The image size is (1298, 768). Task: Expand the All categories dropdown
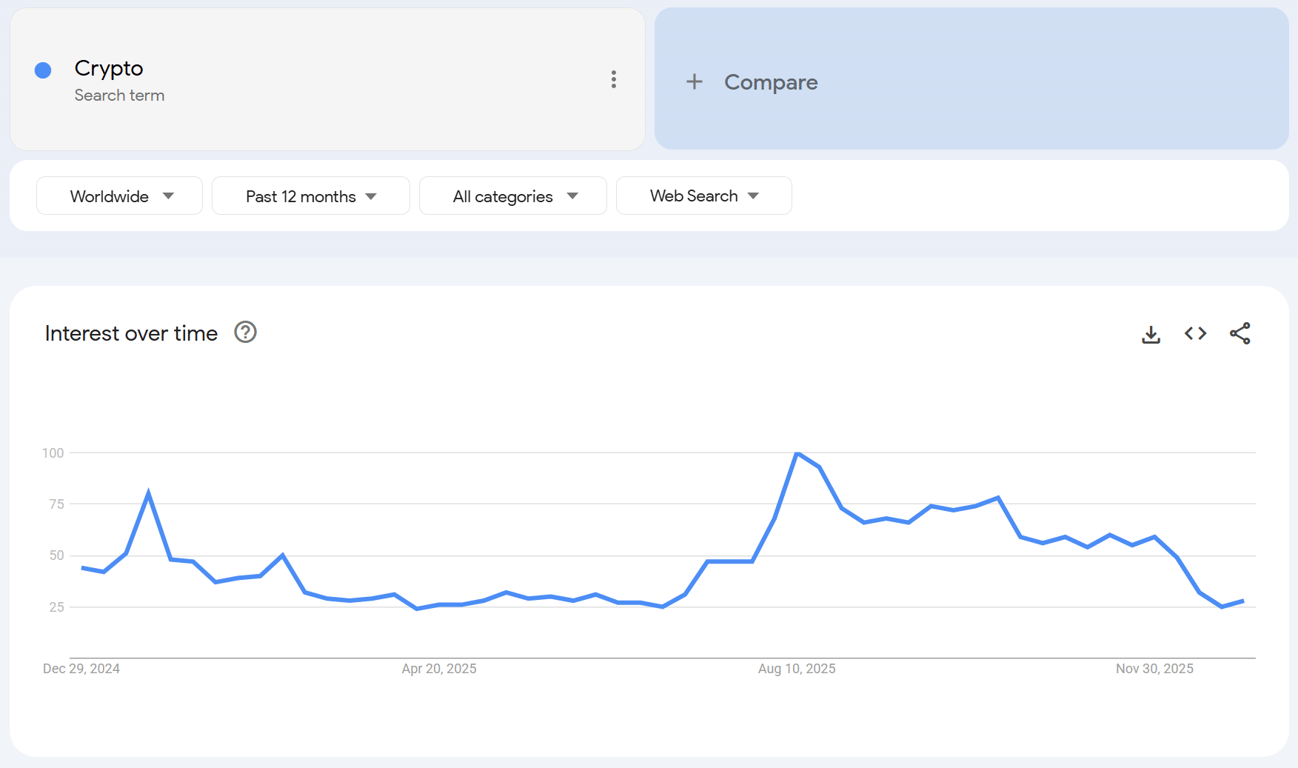(x=512, y=196)
